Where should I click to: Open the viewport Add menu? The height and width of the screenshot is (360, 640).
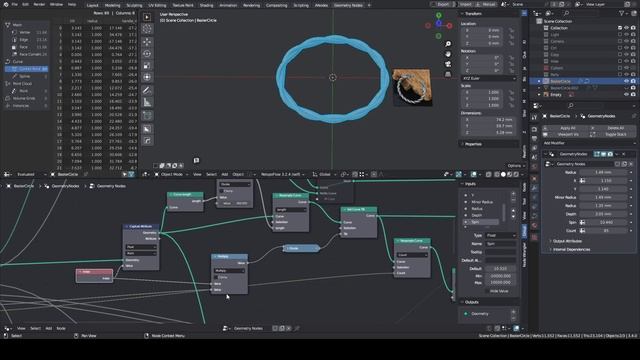[224, 174]
